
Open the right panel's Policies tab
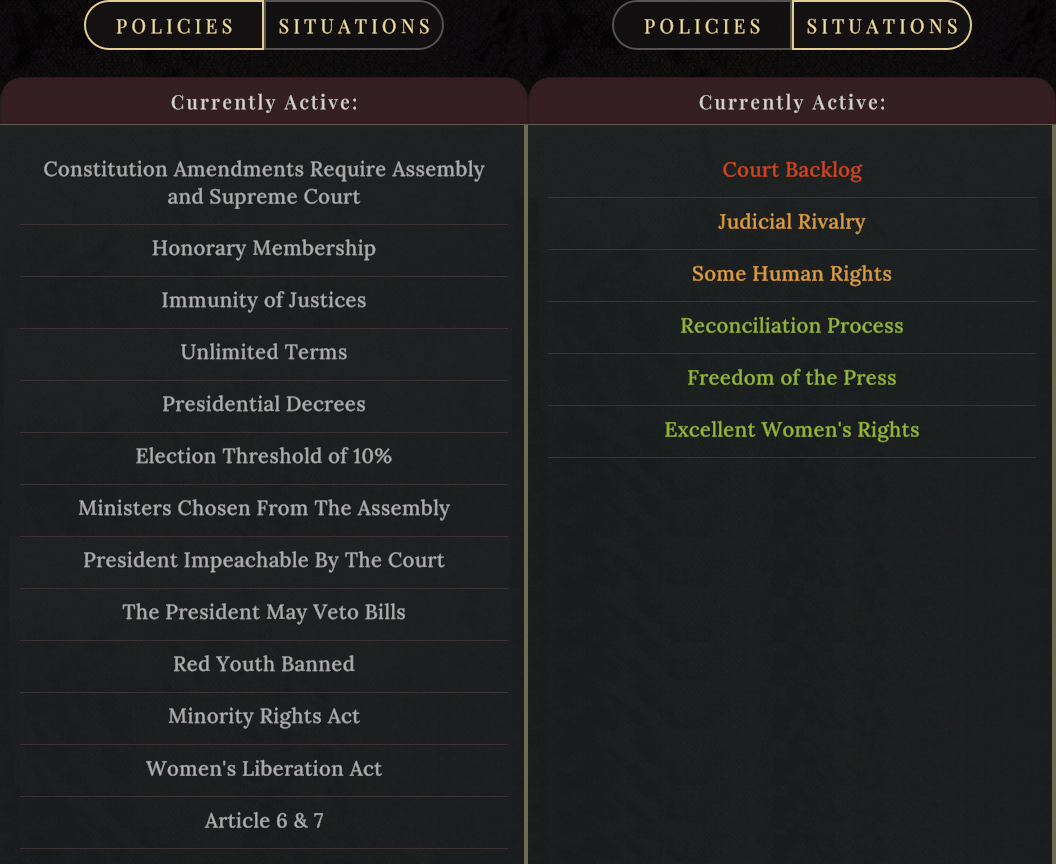[x=702, y=26]
